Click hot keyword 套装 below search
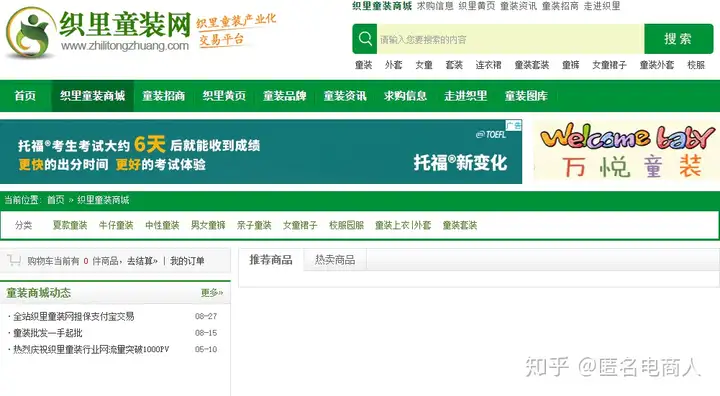The image size is (720, 396). pyautogui.click(x=454, y=65)
